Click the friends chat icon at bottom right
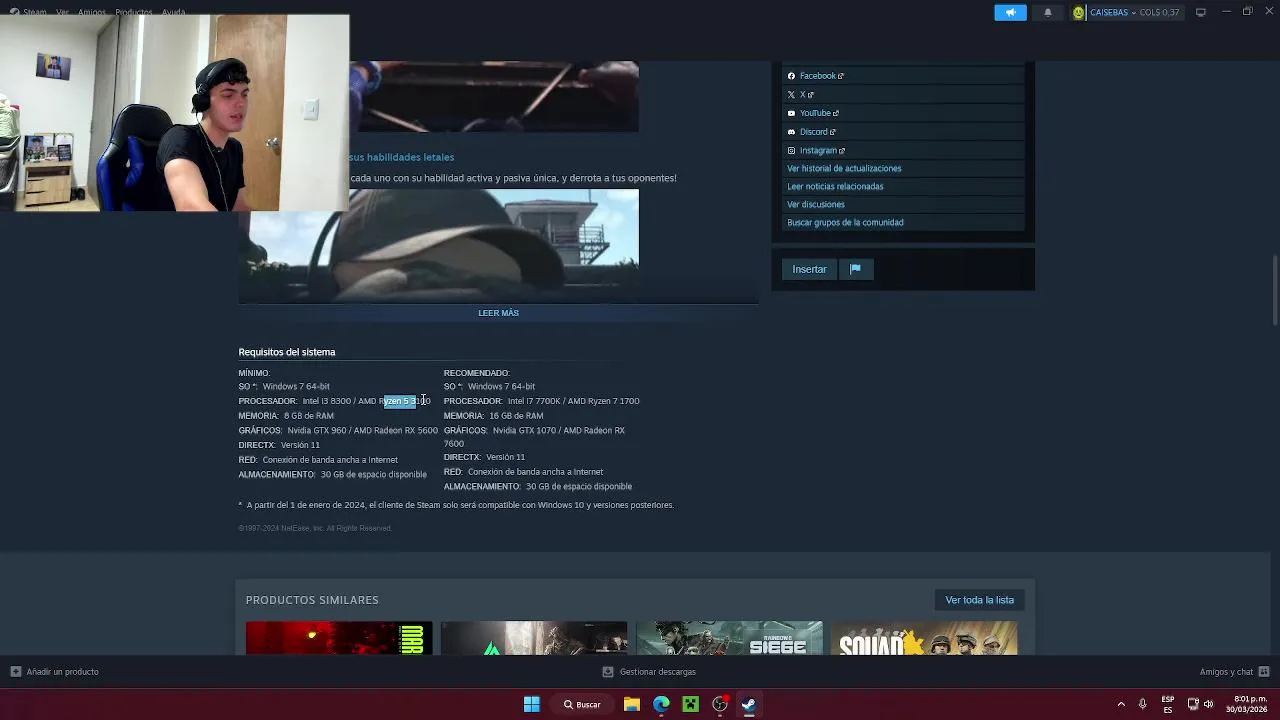 coord(1264,672)
